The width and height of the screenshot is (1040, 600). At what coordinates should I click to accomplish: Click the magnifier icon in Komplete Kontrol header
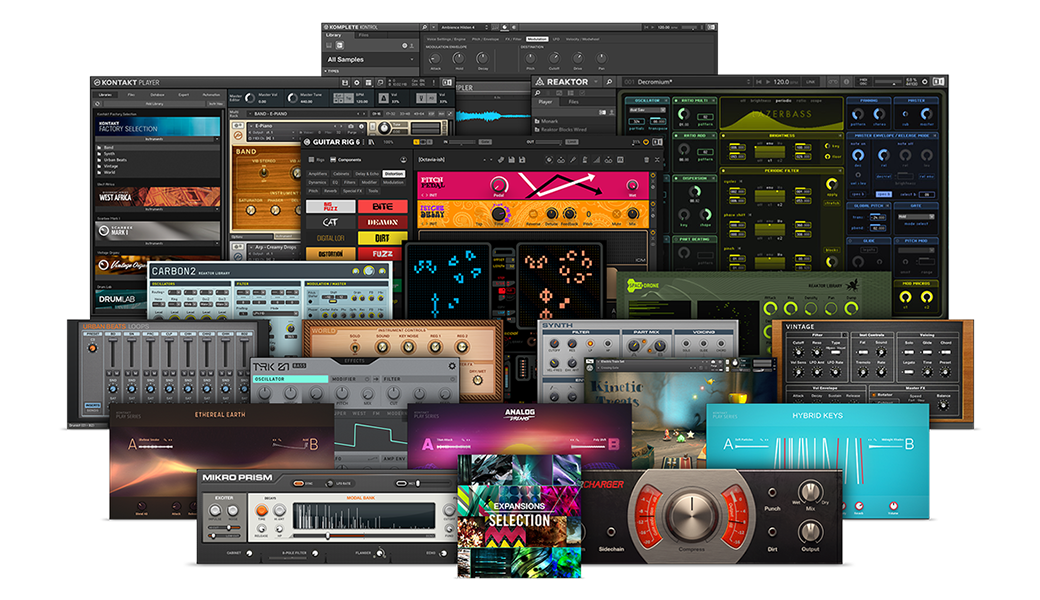[424, 27]
